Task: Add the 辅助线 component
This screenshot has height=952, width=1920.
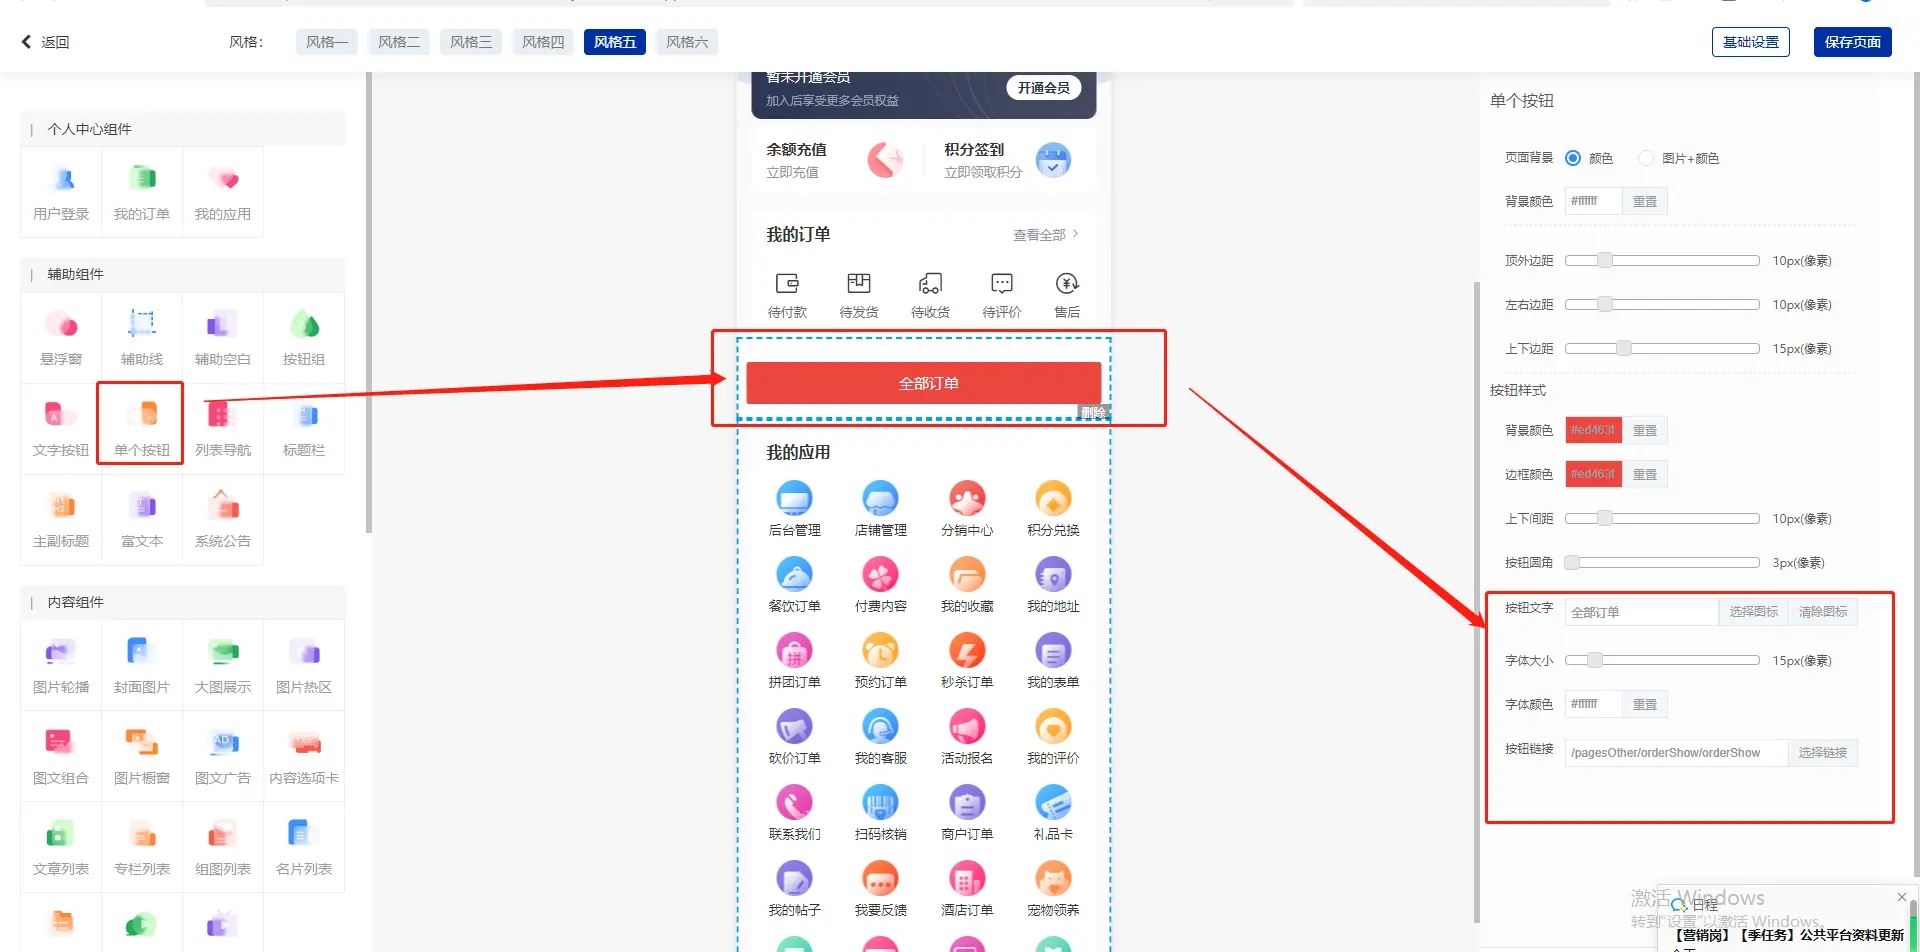Action: click(x=142, y=325)
